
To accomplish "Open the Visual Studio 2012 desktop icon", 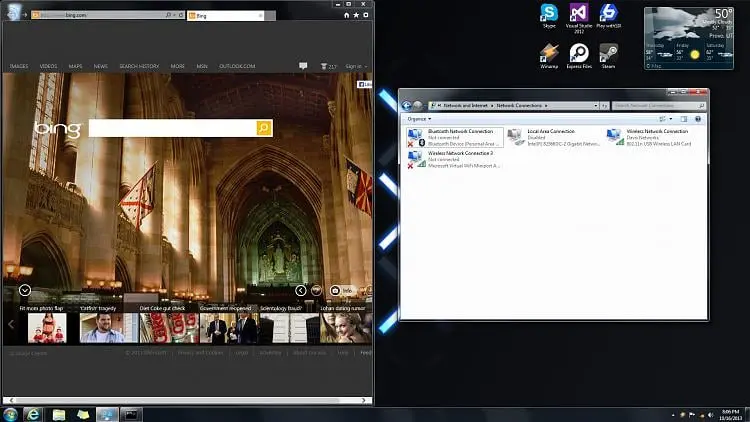I will click(579, 18).
